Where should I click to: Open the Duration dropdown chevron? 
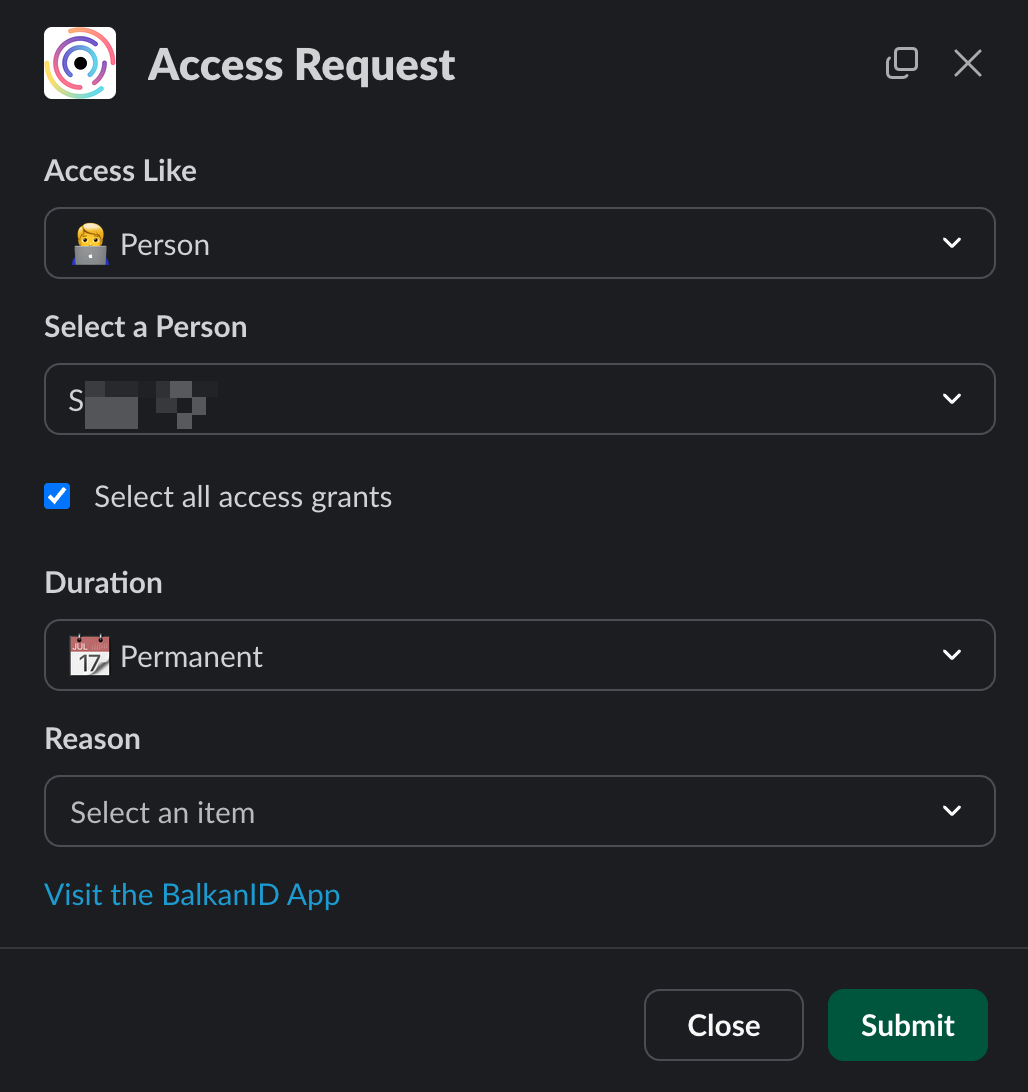tap(951, 655)
